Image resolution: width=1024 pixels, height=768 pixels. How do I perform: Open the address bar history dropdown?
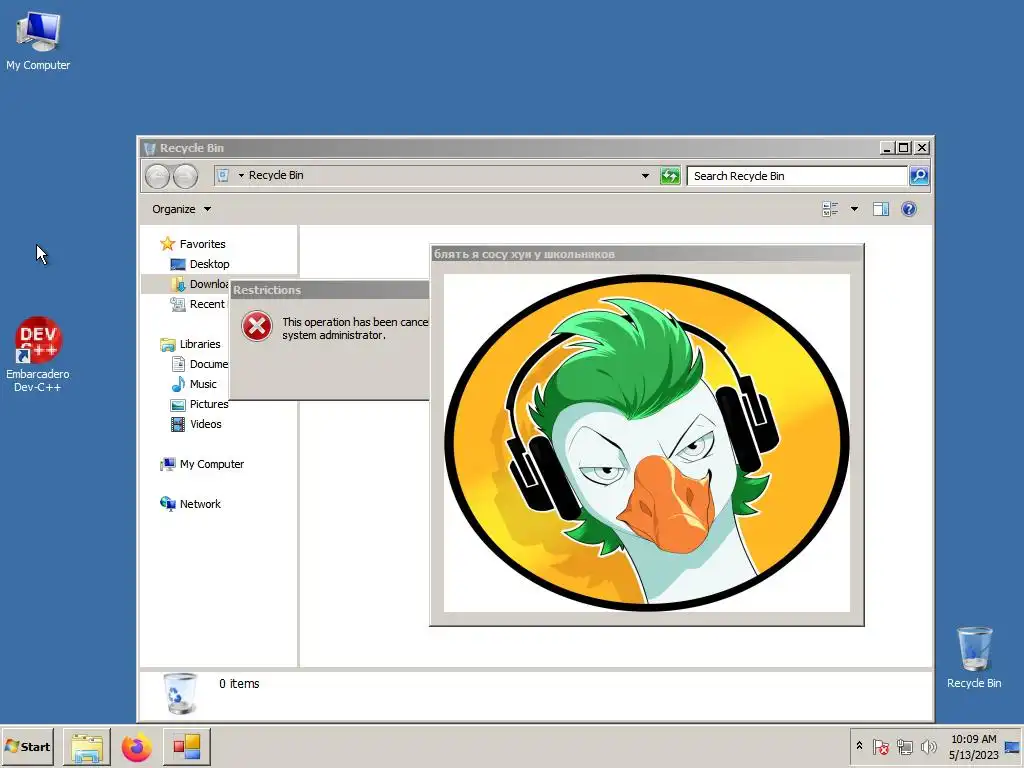pos(645,176)
